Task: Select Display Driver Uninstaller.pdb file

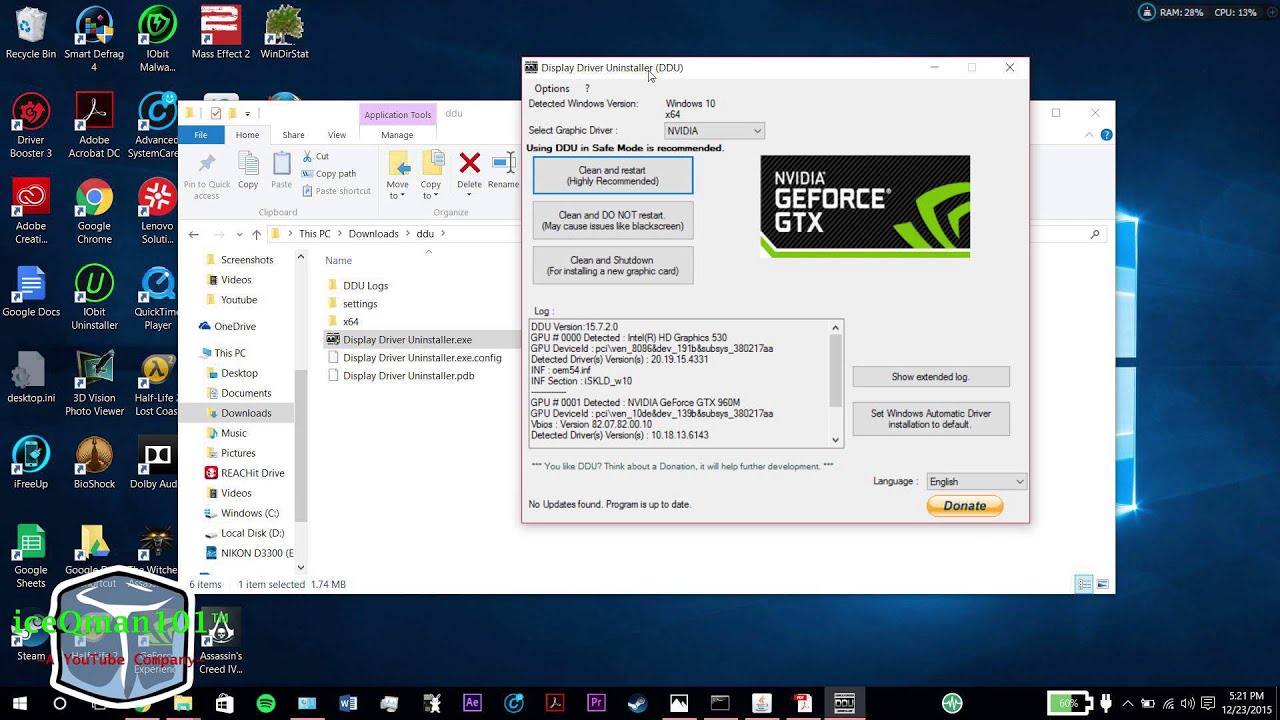Action: (400, 376)
